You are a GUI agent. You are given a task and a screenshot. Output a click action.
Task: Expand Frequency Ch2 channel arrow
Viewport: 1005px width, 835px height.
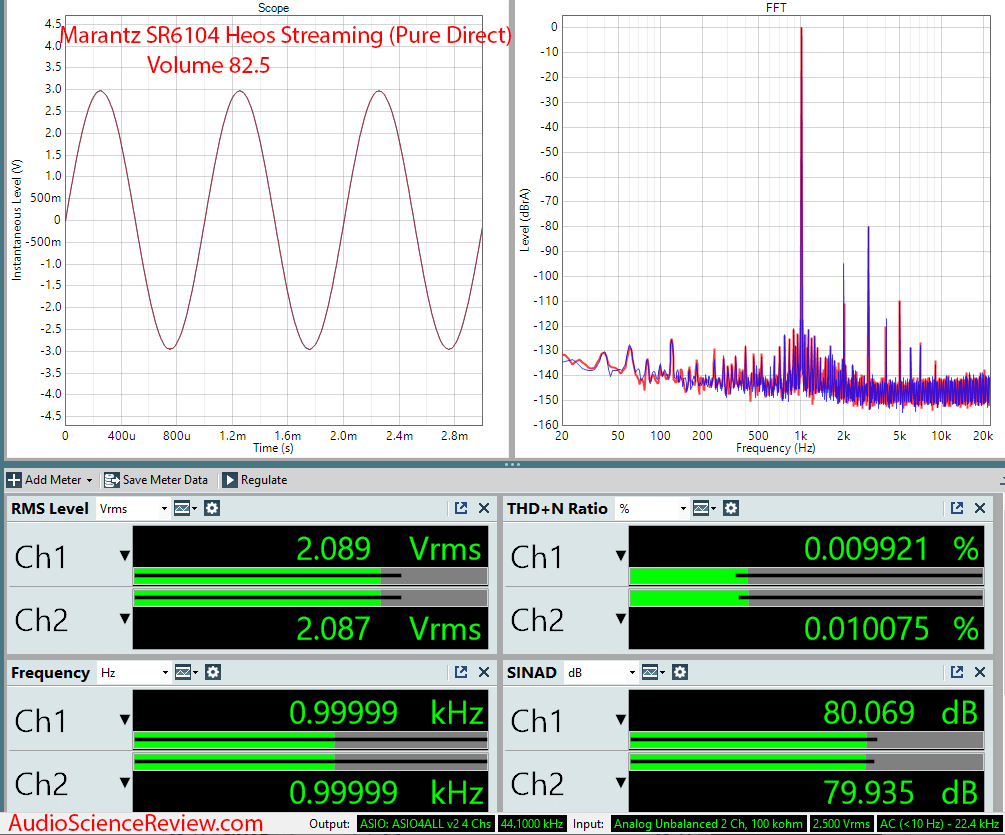pos(125,782)
